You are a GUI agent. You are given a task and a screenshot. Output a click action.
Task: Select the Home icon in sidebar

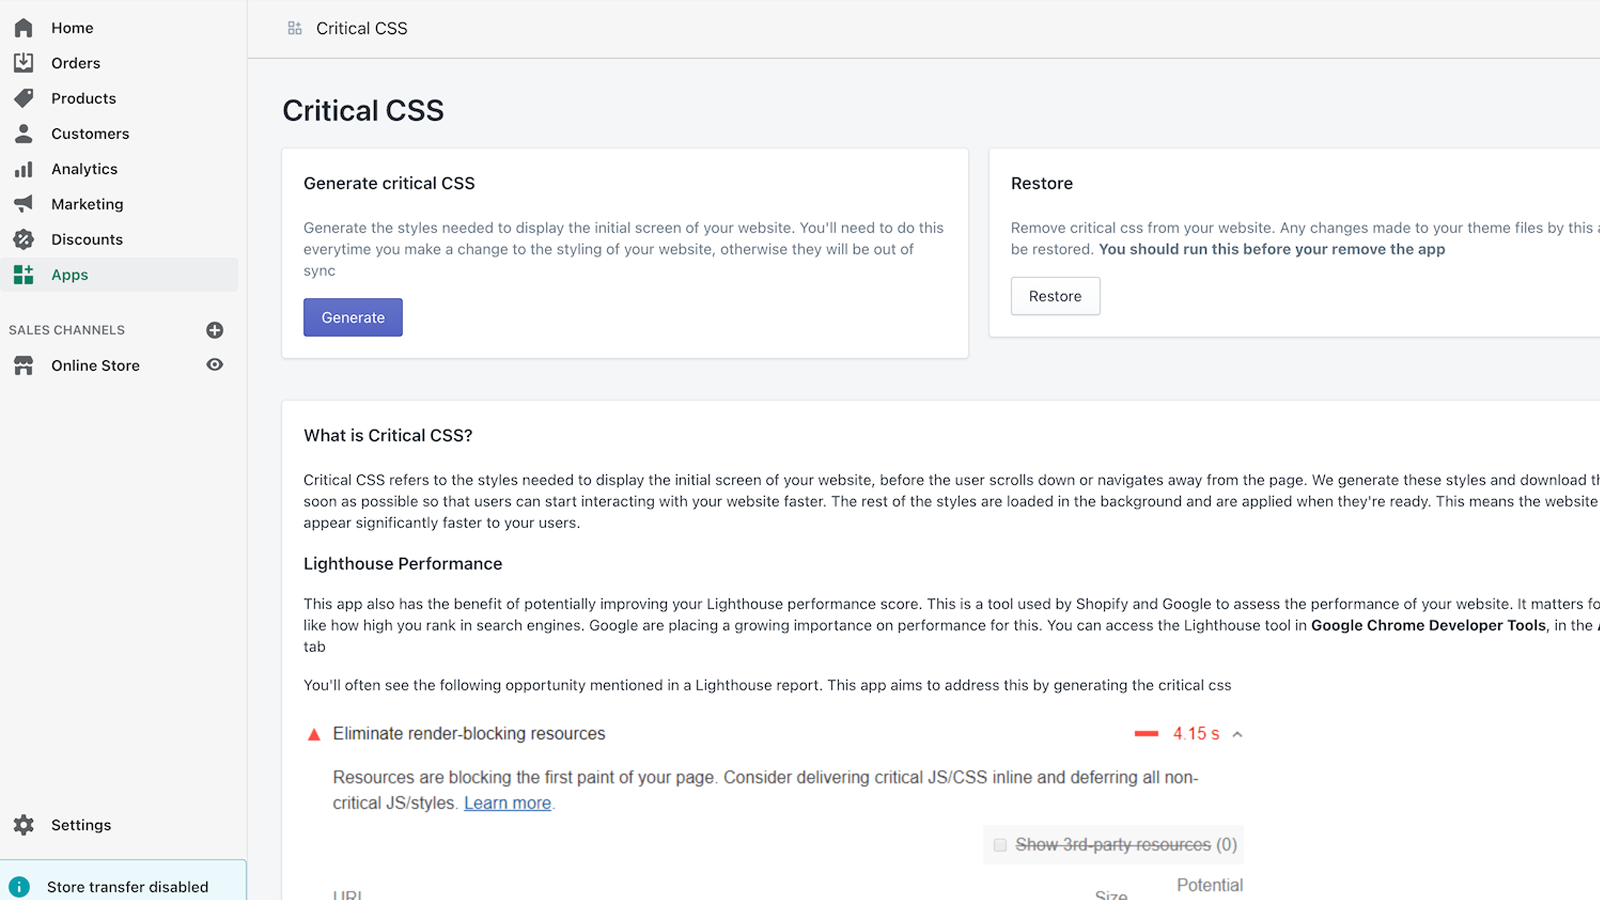[x=23, y=27]
